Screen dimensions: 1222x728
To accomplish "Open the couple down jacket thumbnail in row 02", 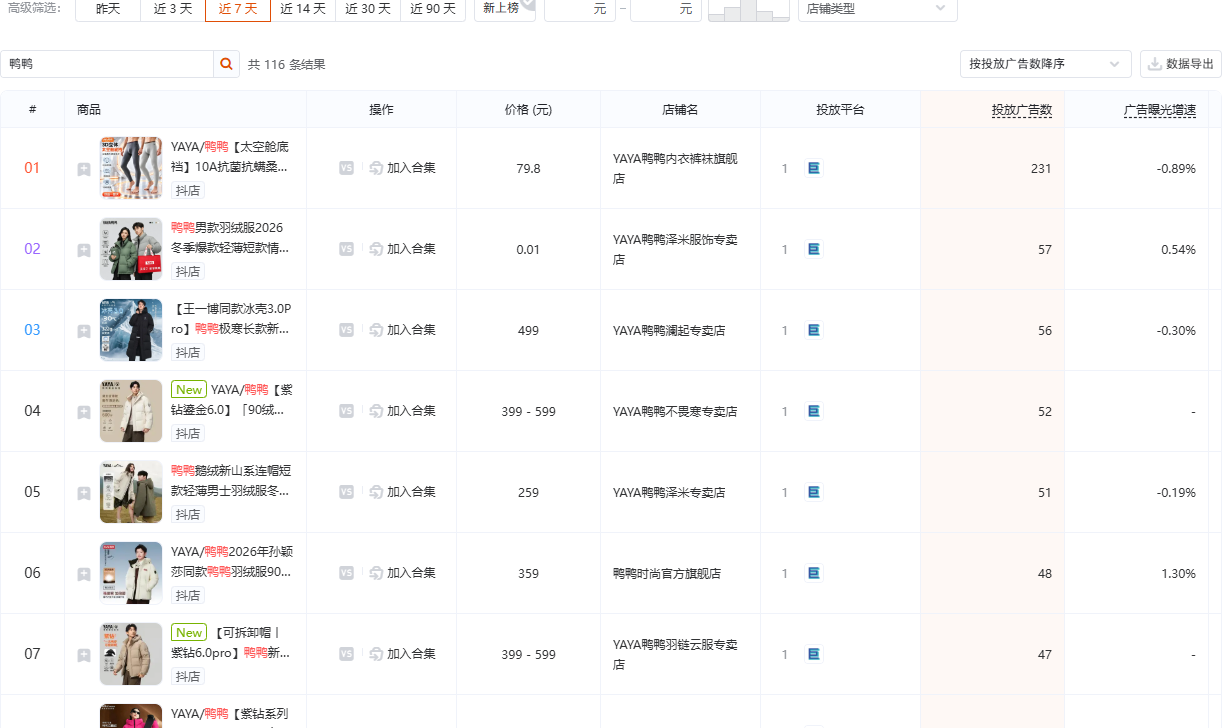I will (x=131, y=249).
